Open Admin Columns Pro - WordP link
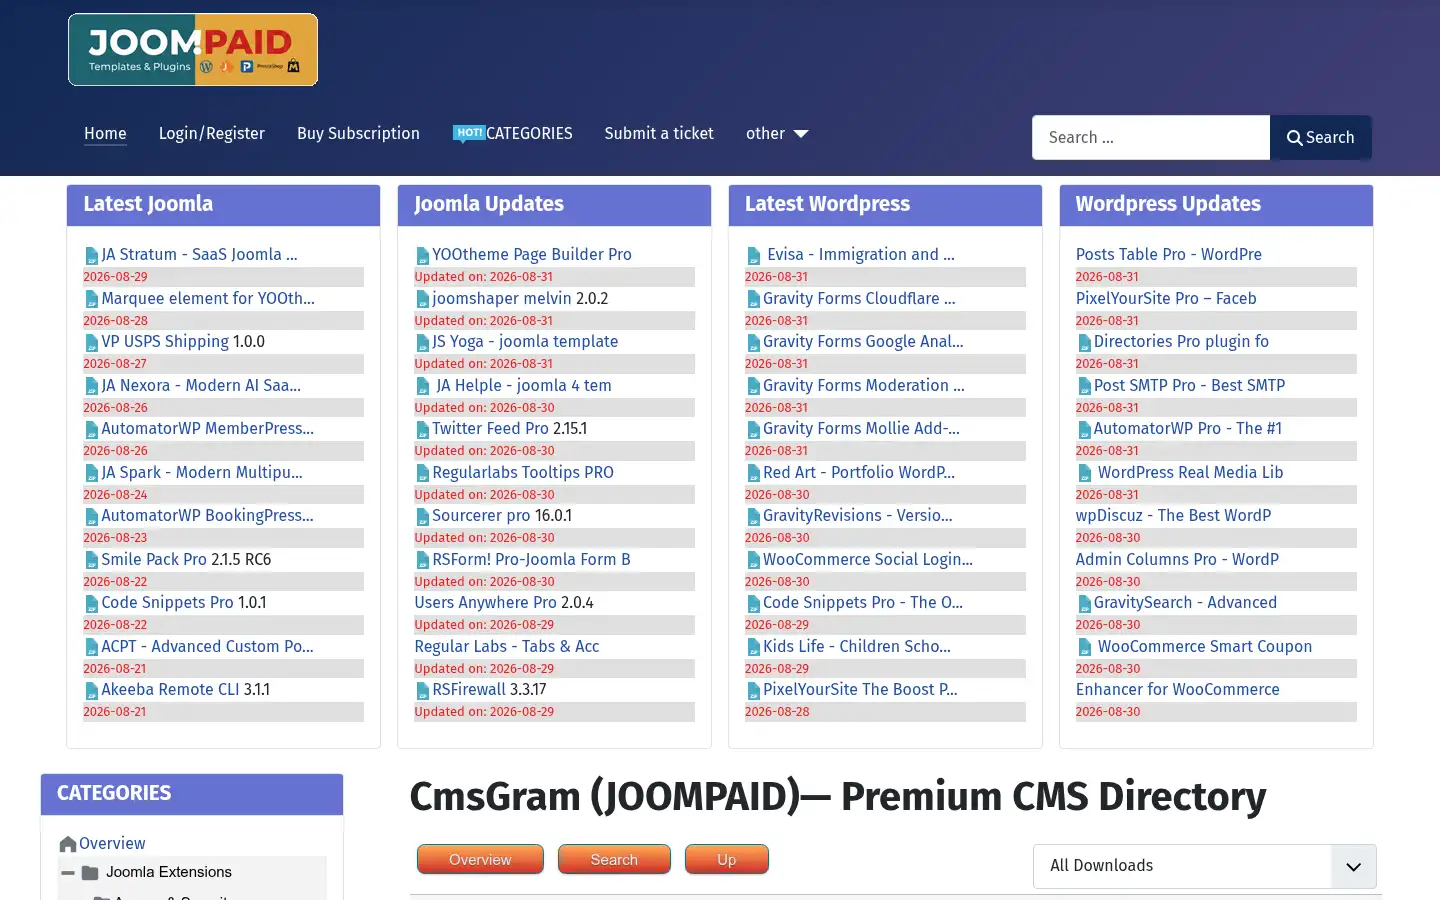This screenshot has height=900, width=1440. (1178, 559)
